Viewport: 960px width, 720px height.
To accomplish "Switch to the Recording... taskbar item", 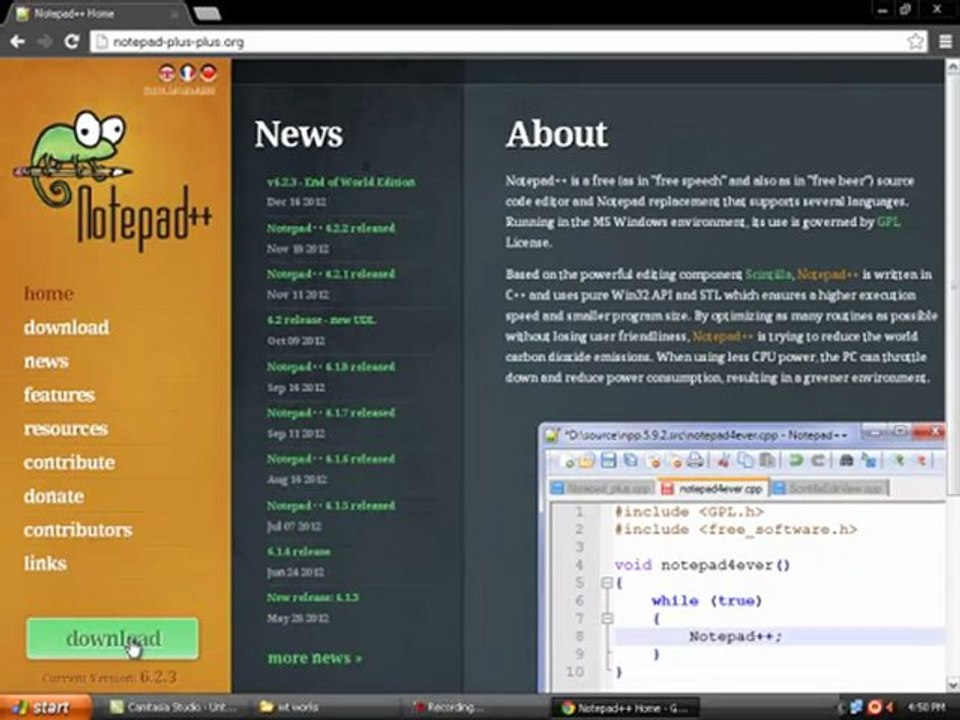I will (449, 707).
